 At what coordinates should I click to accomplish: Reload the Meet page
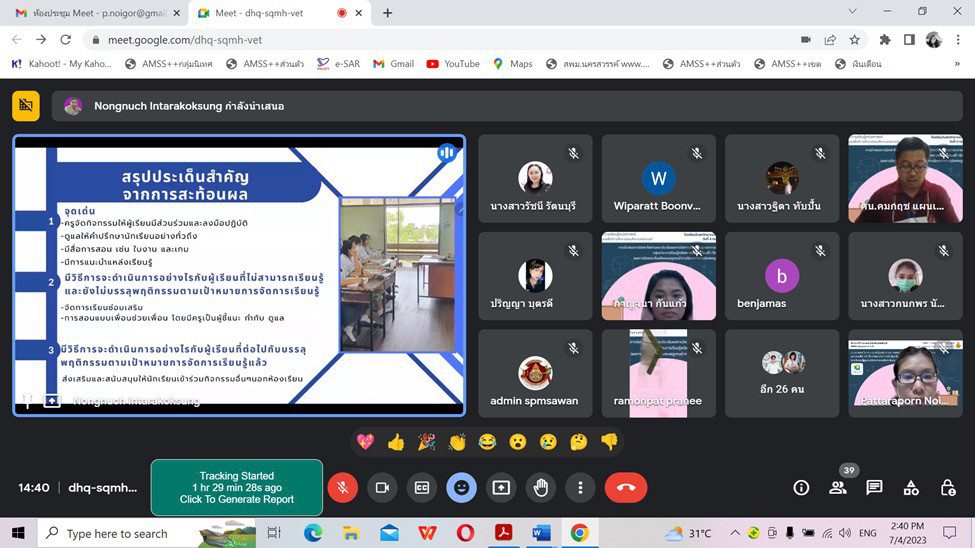(x=65, y=40)
